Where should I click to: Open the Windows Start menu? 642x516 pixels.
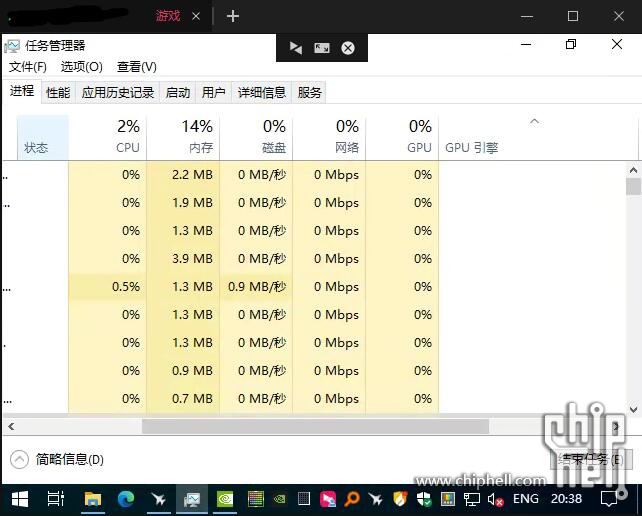(x=20, y=498)
